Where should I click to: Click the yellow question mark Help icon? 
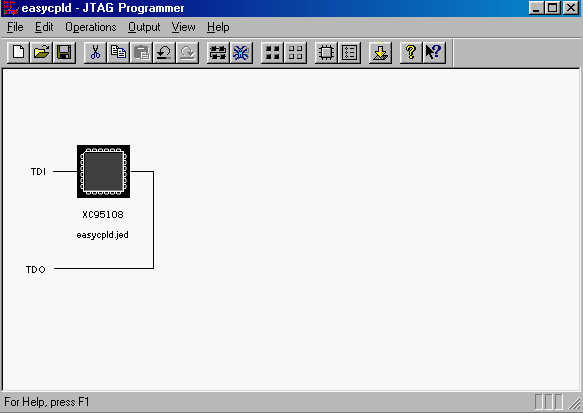tap(411, 52)
